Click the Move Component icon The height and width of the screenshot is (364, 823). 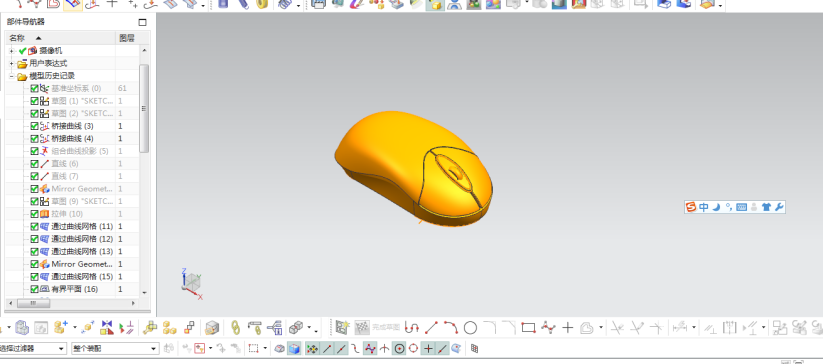(x=88, y=328)
